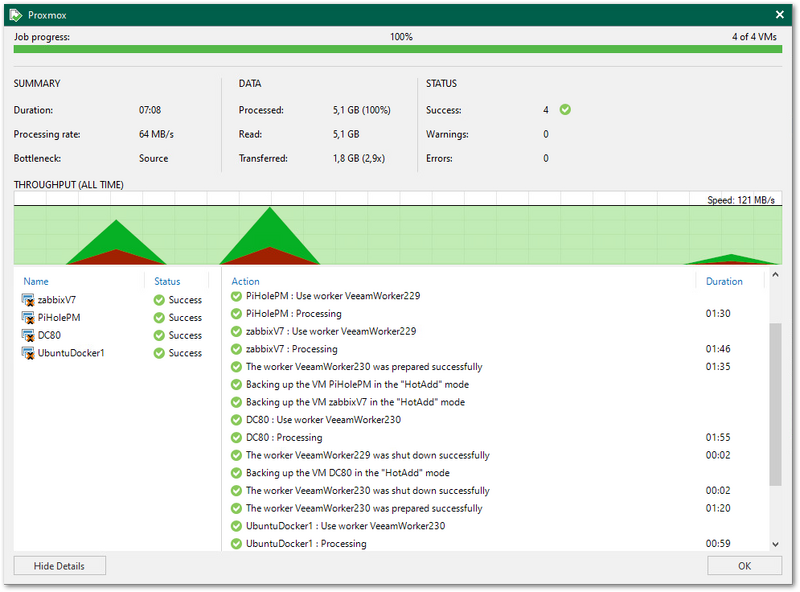Select the PiHolePM : Processing log entry

pos(293,314)
